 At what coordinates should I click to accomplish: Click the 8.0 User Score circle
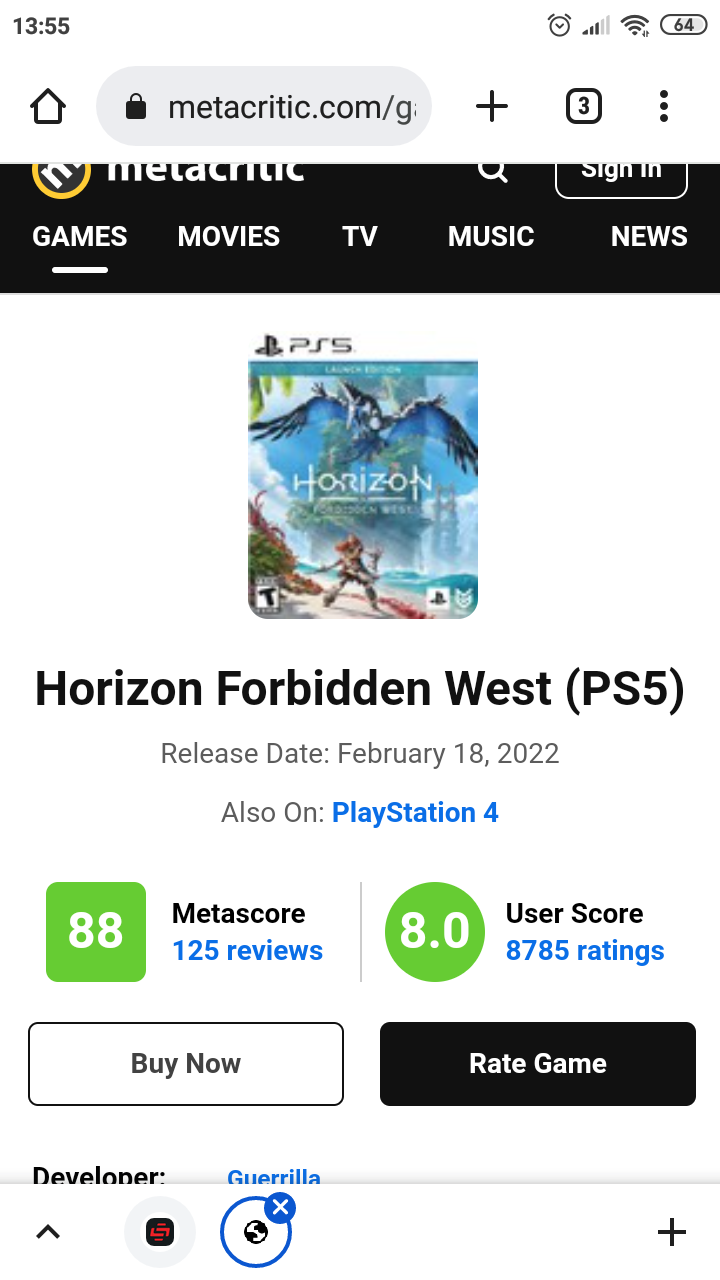[435, 932]
